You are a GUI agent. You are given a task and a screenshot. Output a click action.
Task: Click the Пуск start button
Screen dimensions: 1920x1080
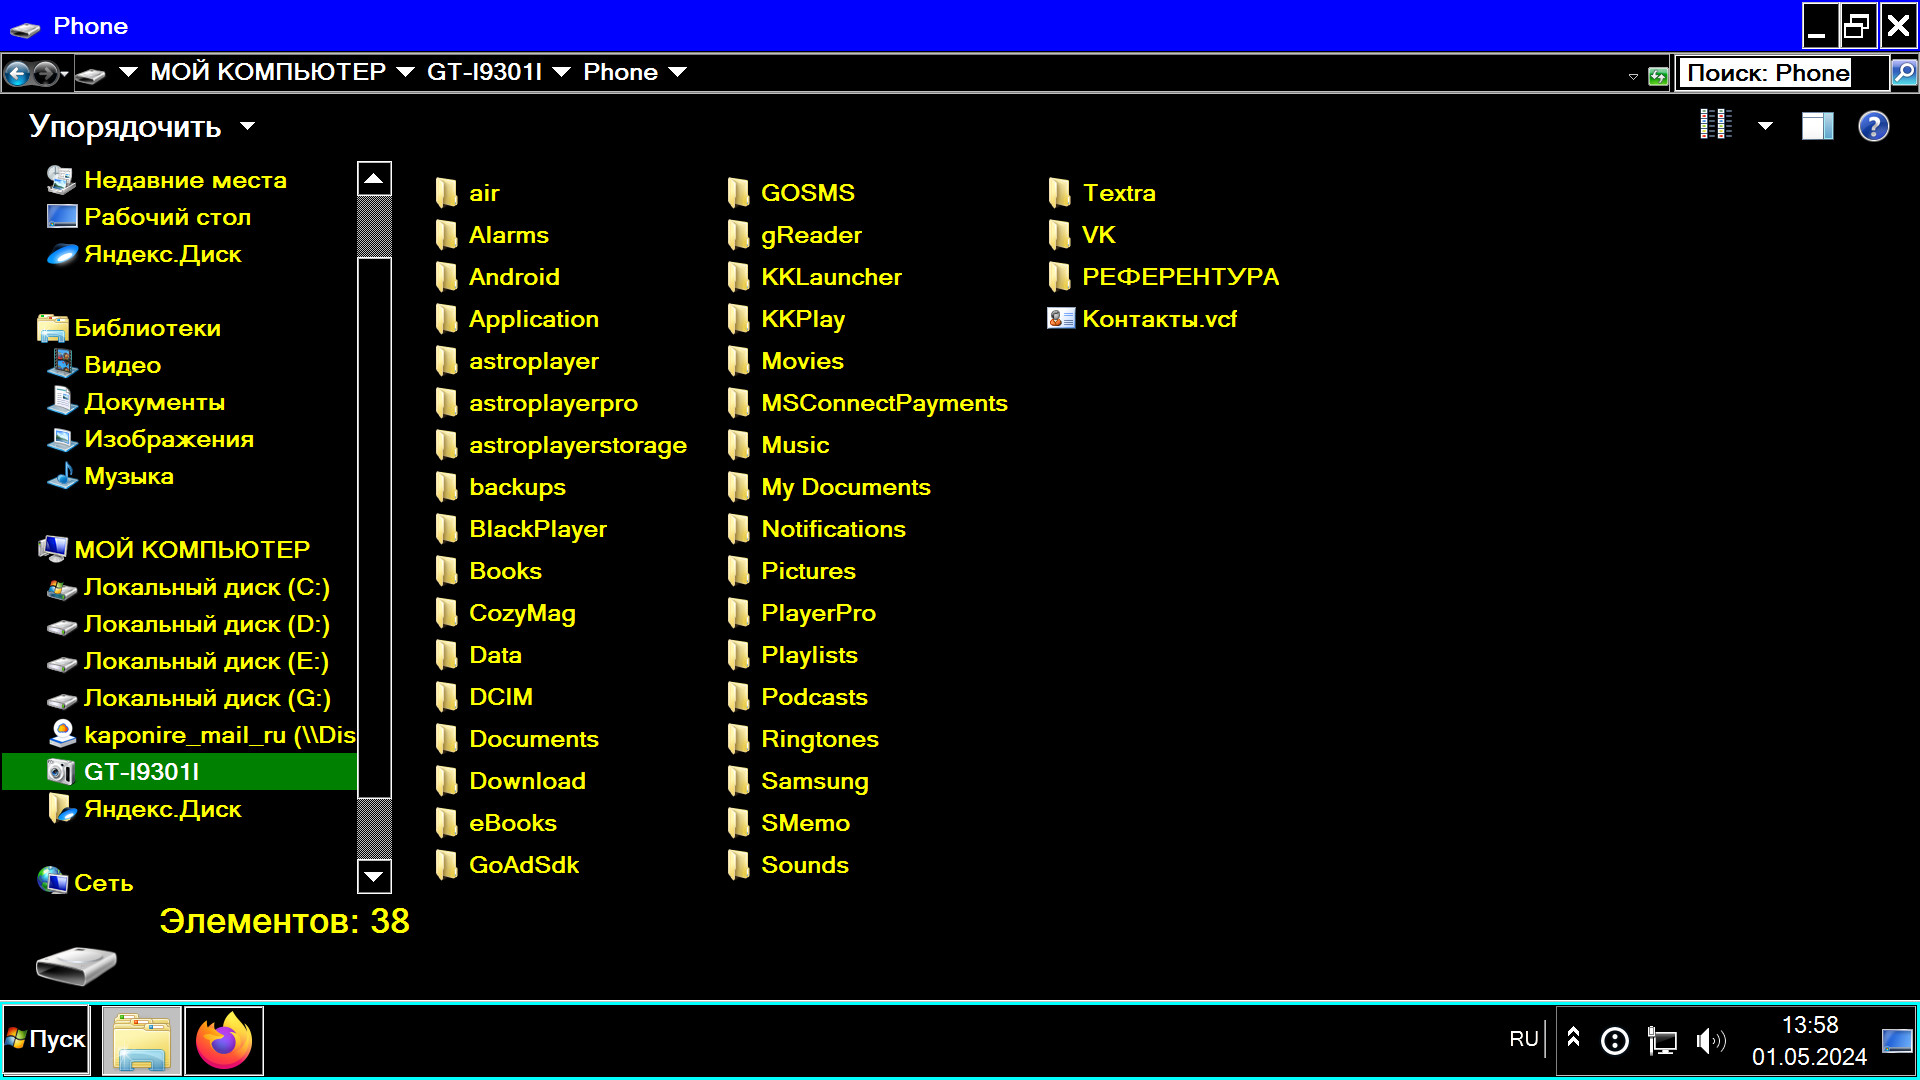coord(46,1040)
